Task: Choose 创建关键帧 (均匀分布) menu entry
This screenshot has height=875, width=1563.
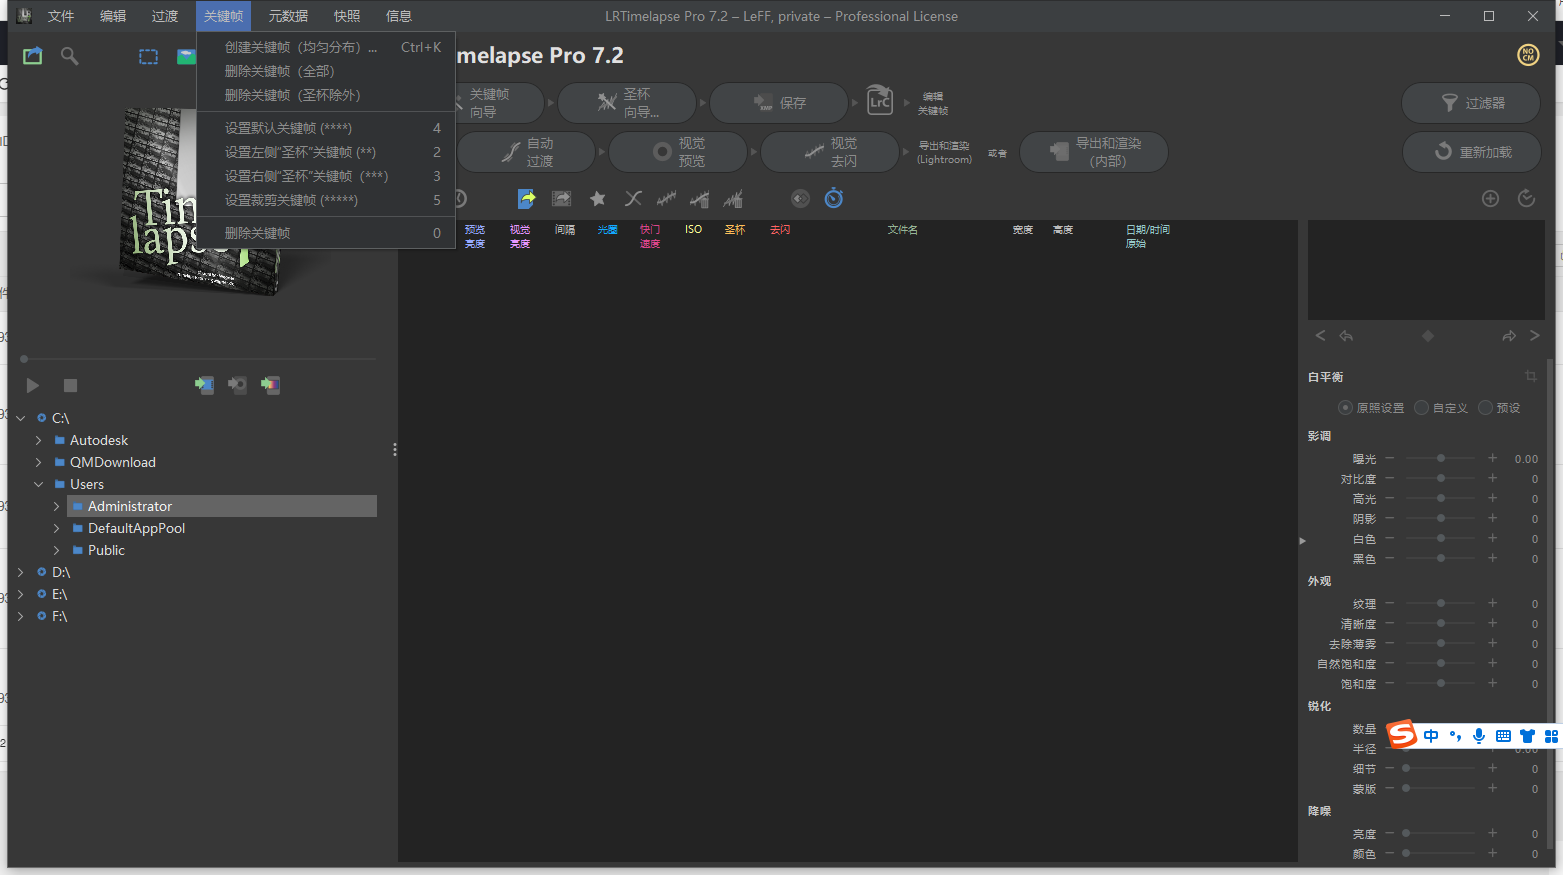Action: [x=326, y=47]
